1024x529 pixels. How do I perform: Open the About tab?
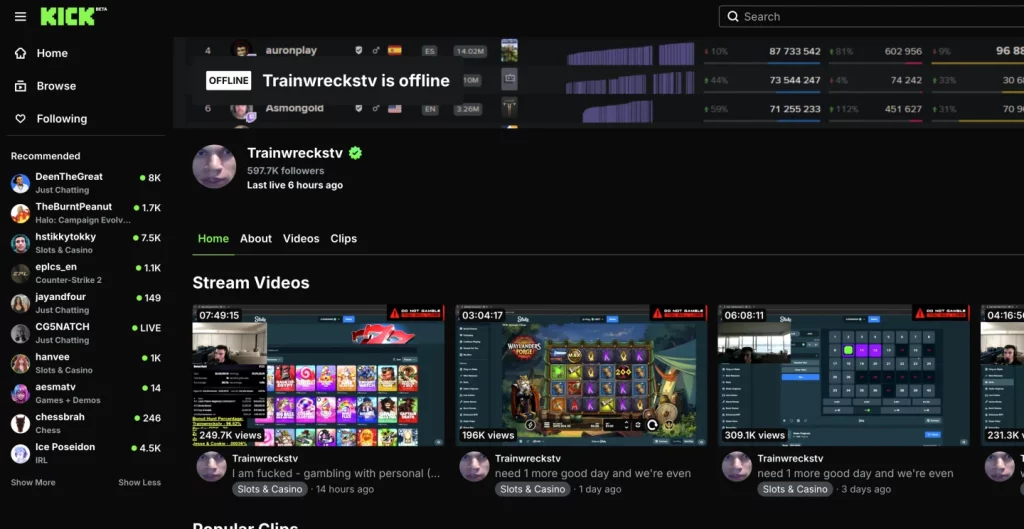(x=255, y=238)
